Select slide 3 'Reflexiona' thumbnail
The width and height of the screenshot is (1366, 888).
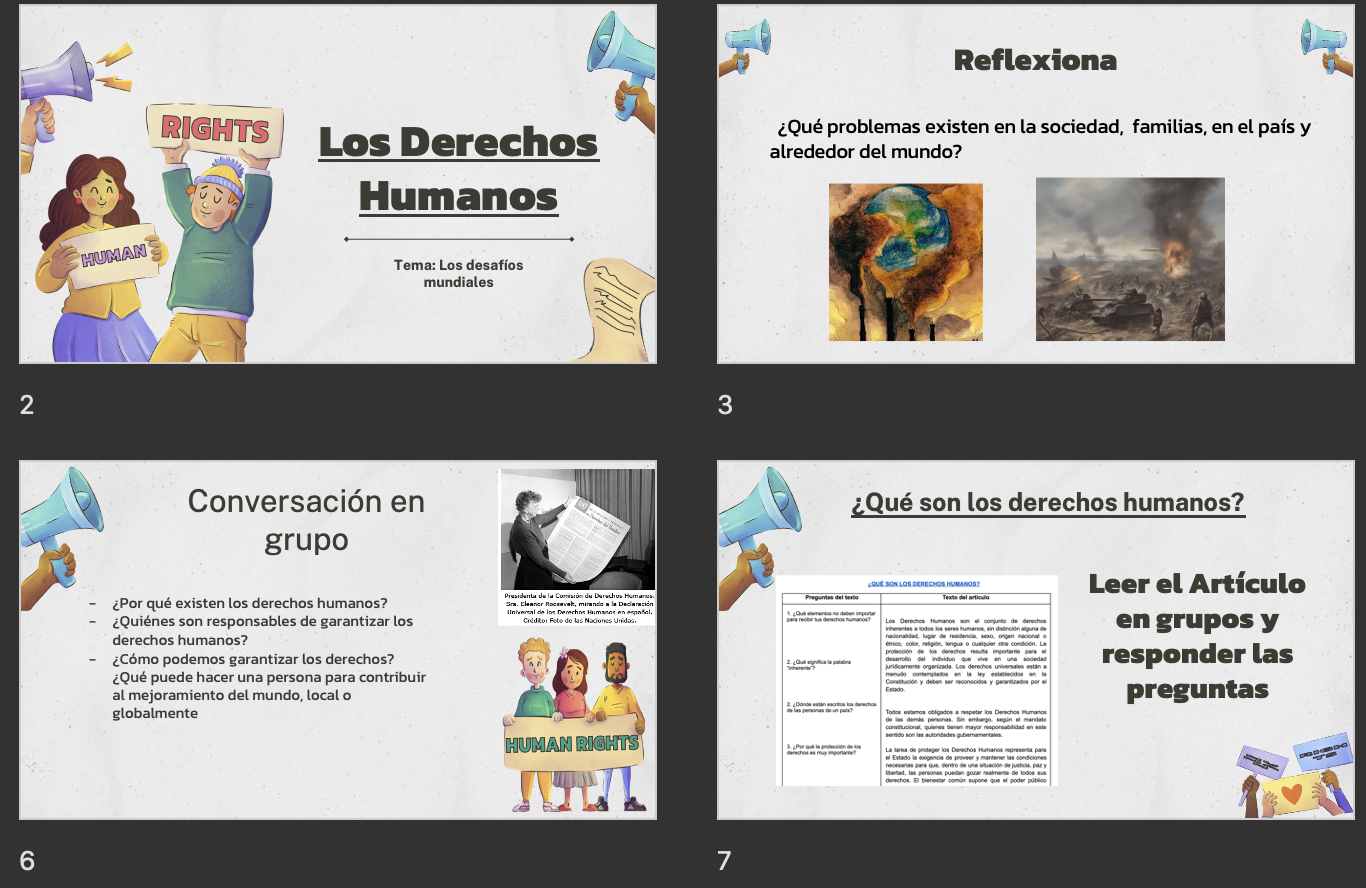click(1036, 184)
